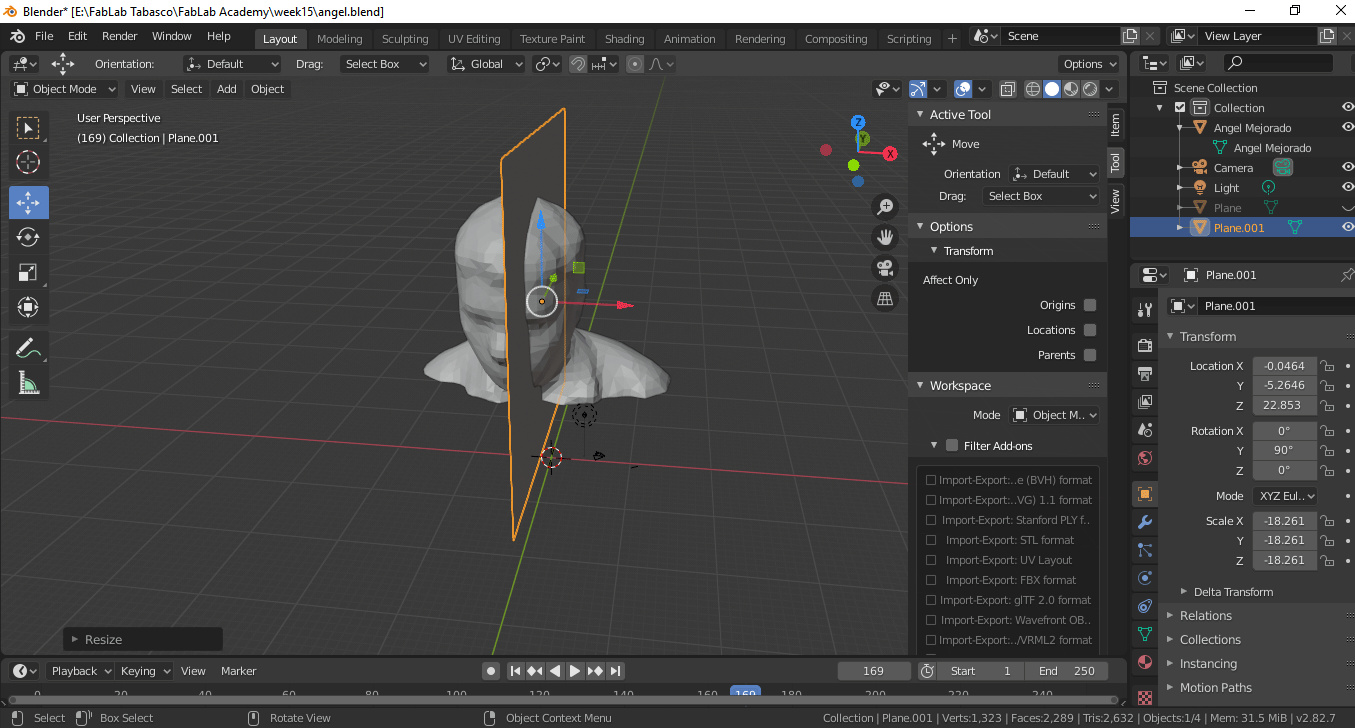Activate the Annotate pencil tool
1355x728 pixels.
coord(28,348)
